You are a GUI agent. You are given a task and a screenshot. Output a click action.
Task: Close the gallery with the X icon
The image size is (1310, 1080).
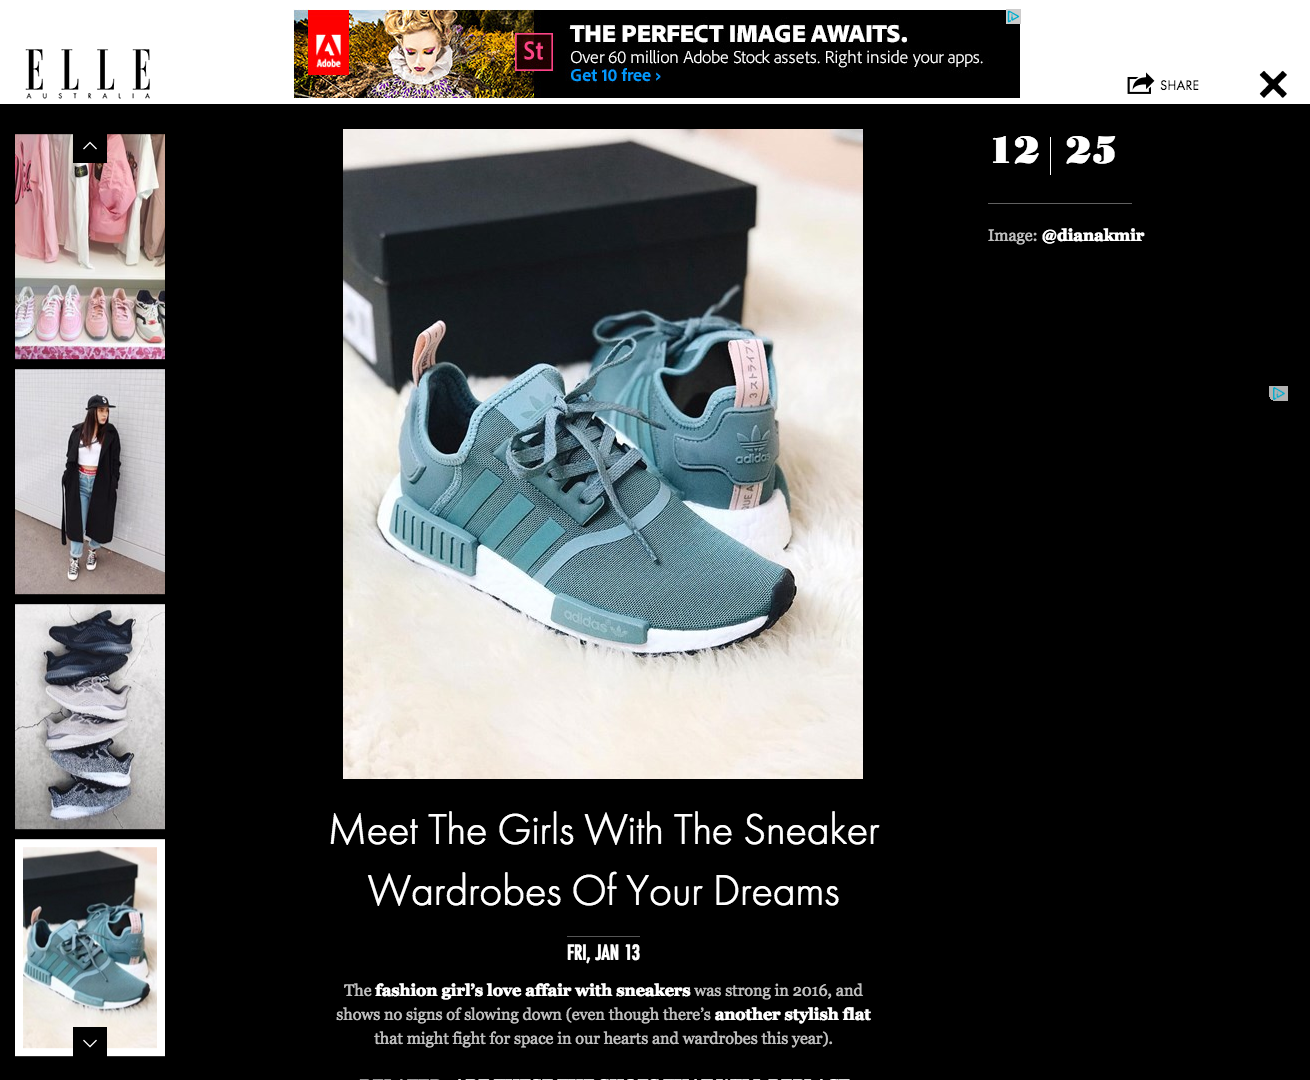(1273, 84)
